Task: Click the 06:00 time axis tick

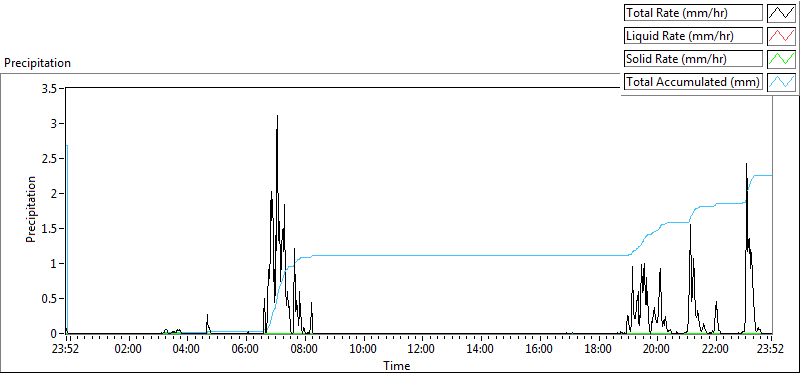Action: (x=246, y=350)
